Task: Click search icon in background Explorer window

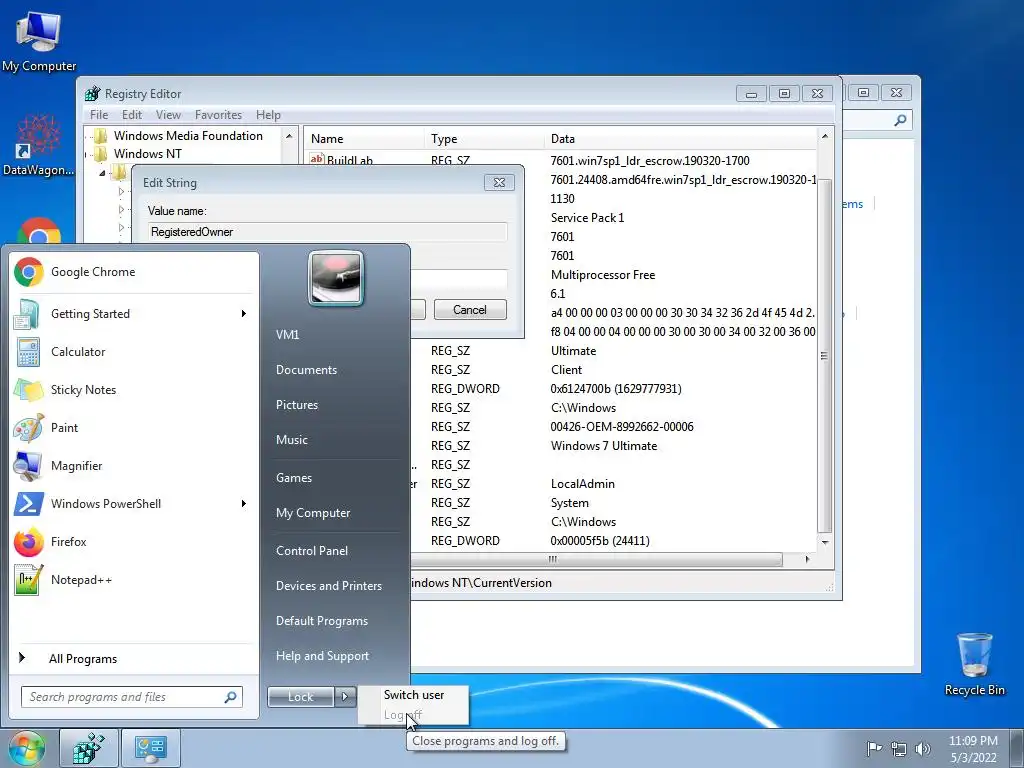Action: tap(900, 120)
